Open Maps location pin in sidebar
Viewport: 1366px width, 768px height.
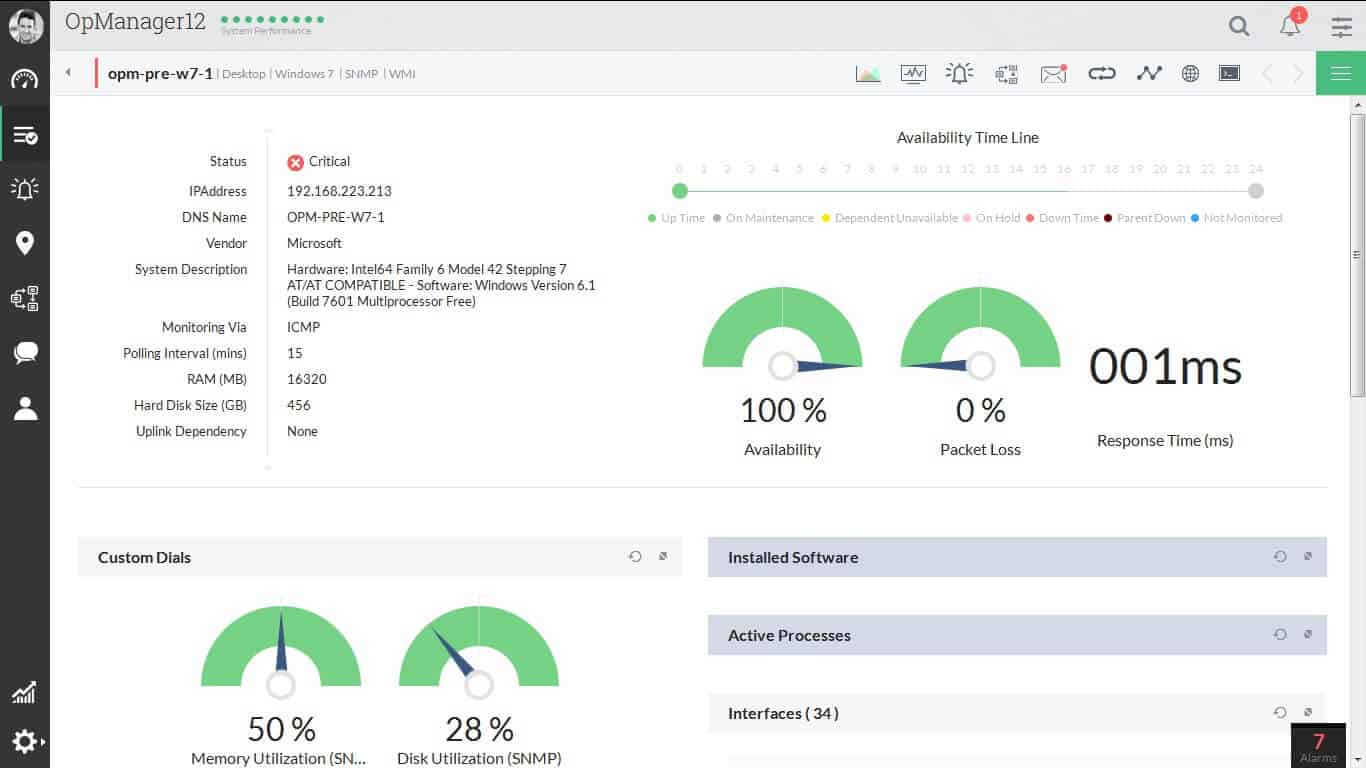25,243
